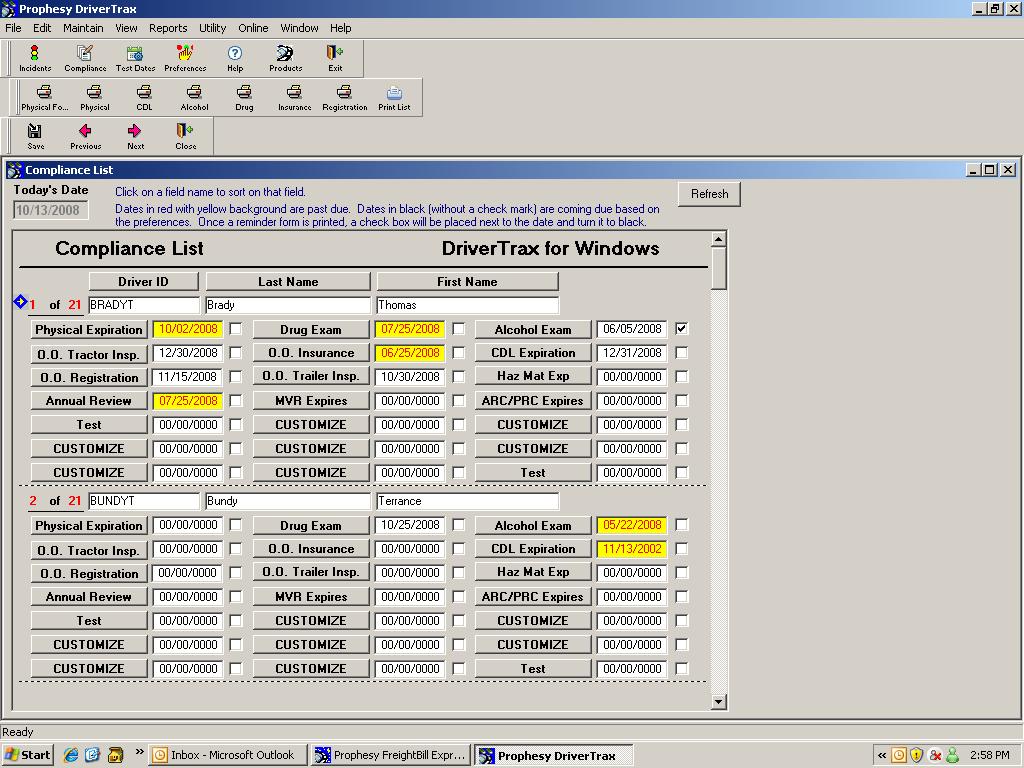Click Brady's ARC/PRC Expires button
Viewport: 1024px width, 768px height.
[533, 401]
